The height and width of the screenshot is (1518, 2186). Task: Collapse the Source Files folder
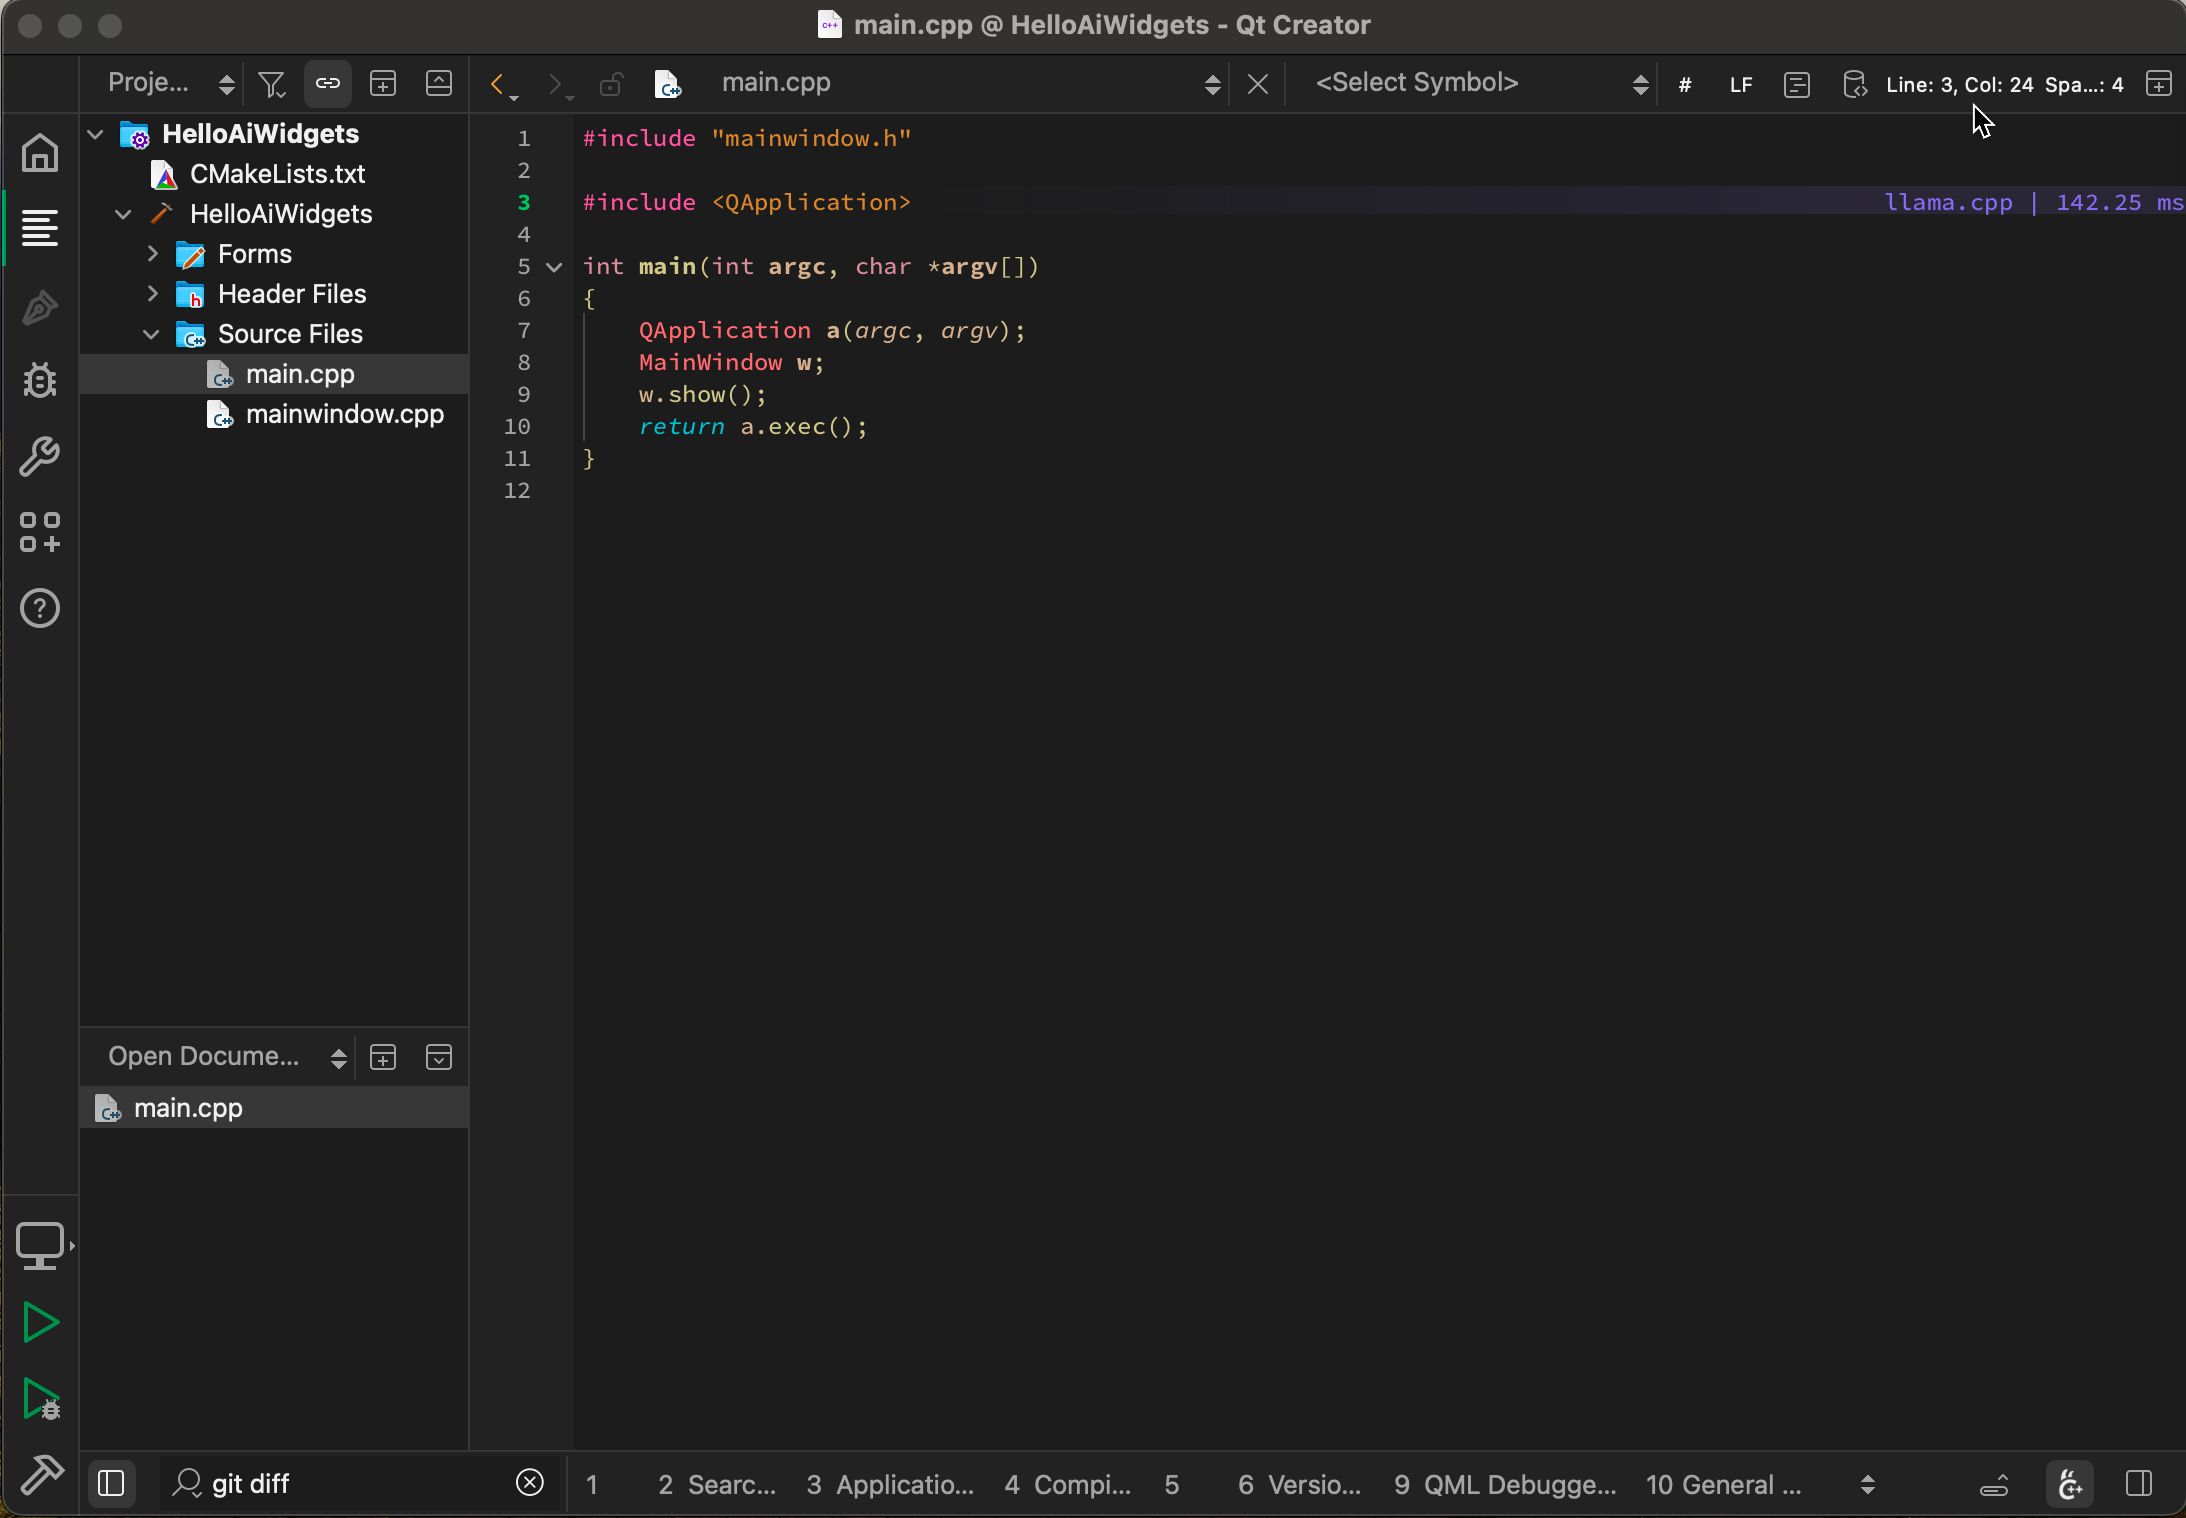[x=151, y=334]
